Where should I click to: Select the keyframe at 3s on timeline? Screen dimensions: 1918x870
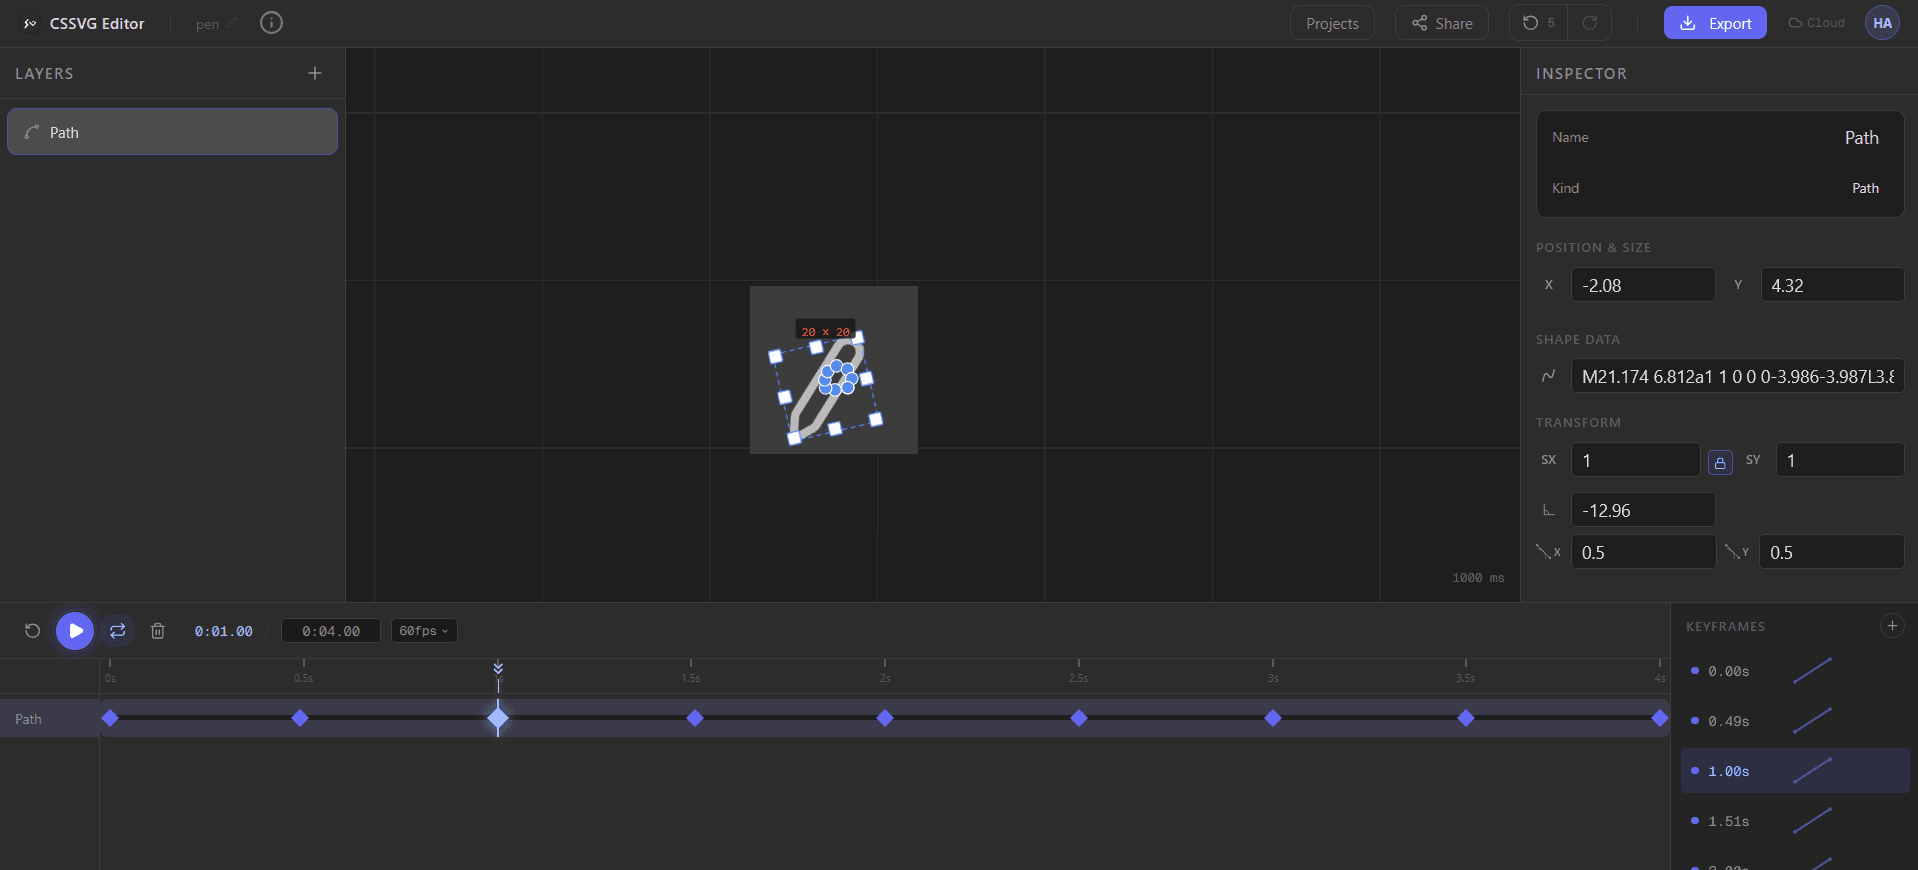pyautogui.click(x=1273, y=718)
